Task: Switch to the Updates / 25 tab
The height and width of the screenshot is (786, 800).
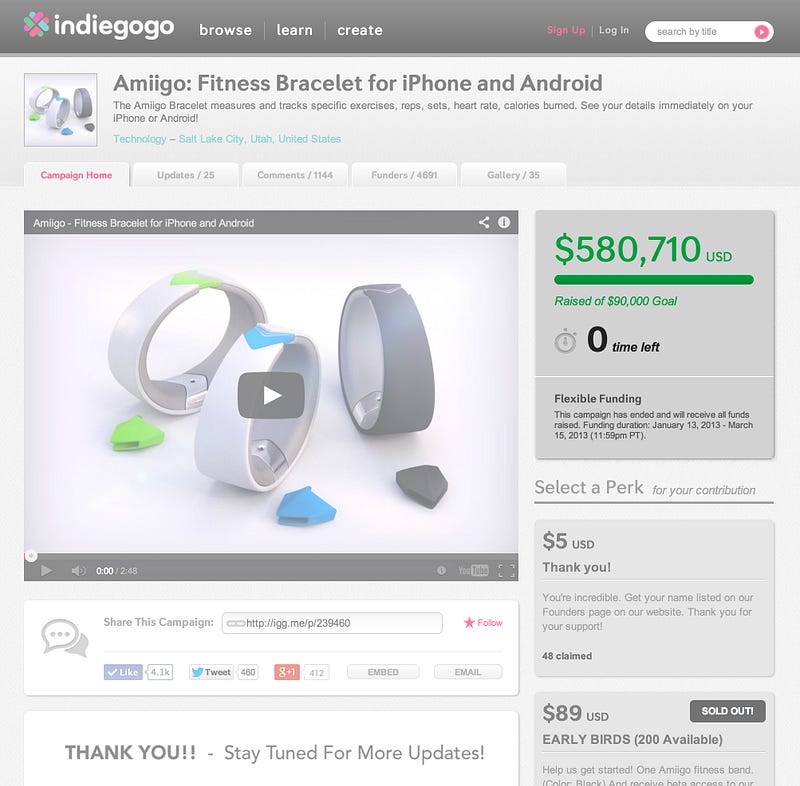Action: pos(186,175)
